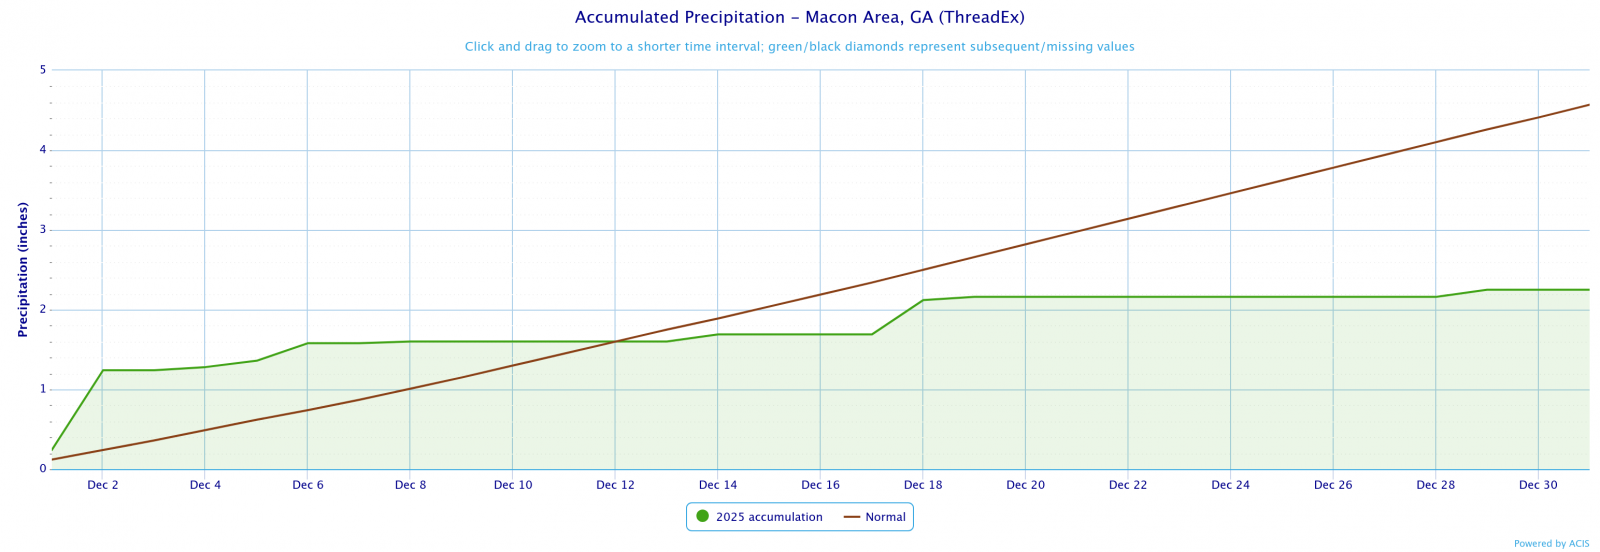
Task: Click the "Precipitation (inches)" y-axis title
Action: [x=23, y=269]
